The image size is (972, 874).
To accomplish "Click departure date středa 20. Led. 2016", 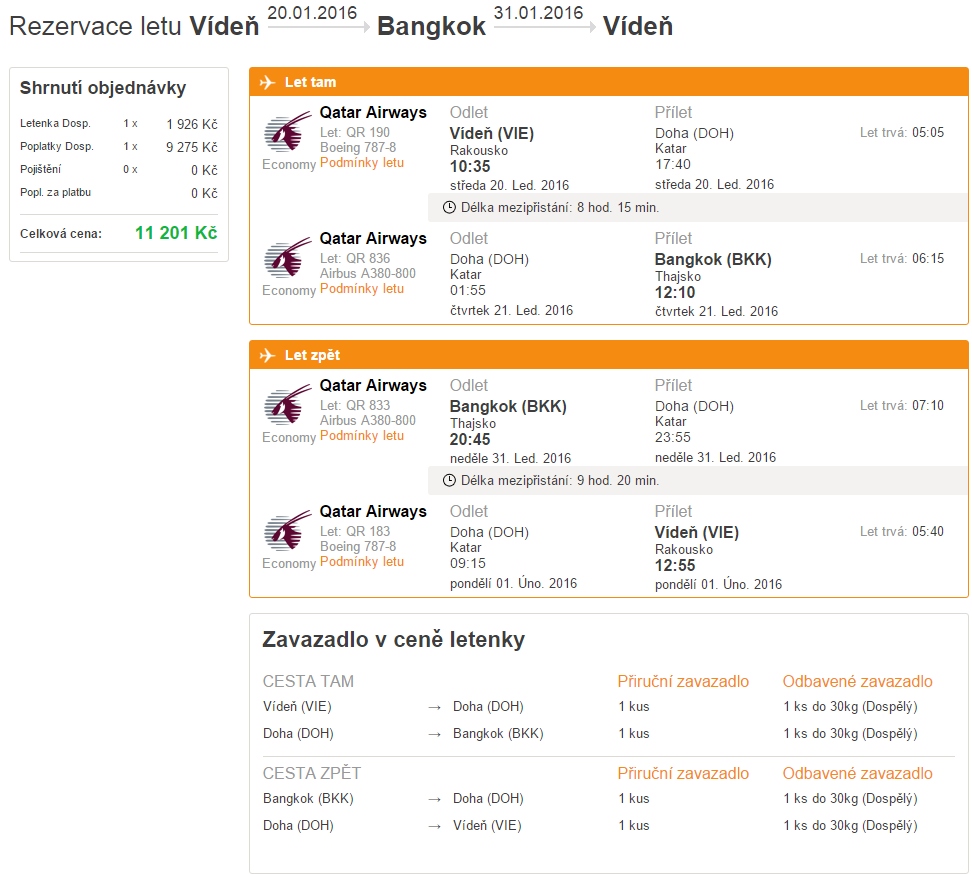I will click(x=510, y=185).
